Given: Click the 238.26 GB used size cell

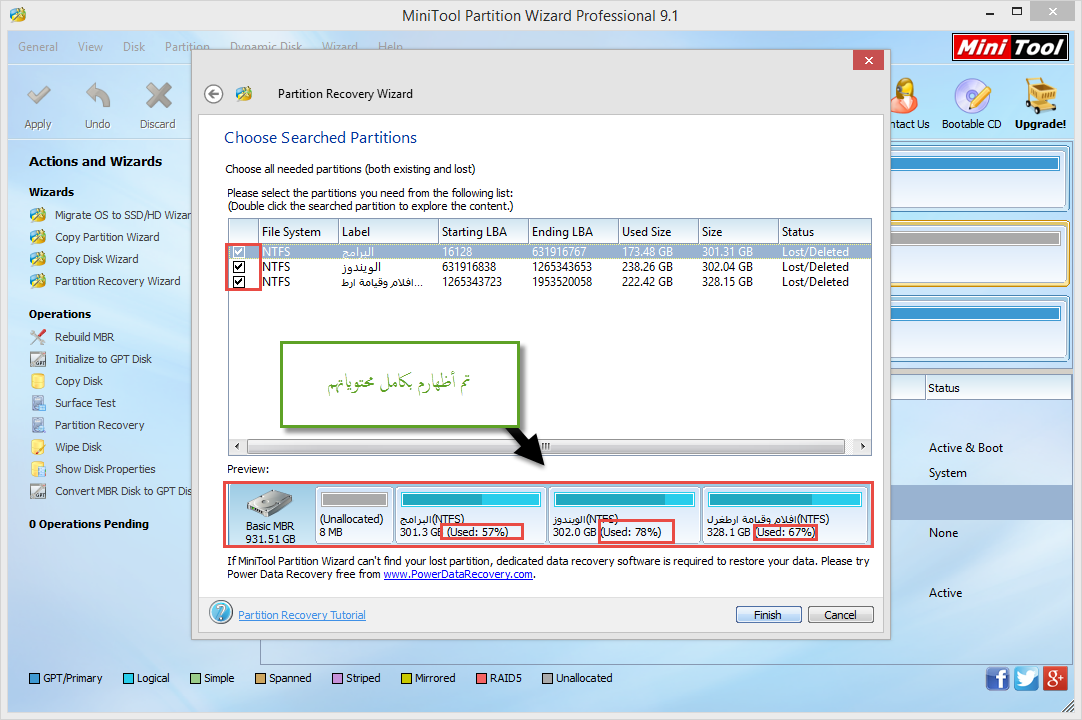Looking at the screenshot, I should (x=647, y=266).
